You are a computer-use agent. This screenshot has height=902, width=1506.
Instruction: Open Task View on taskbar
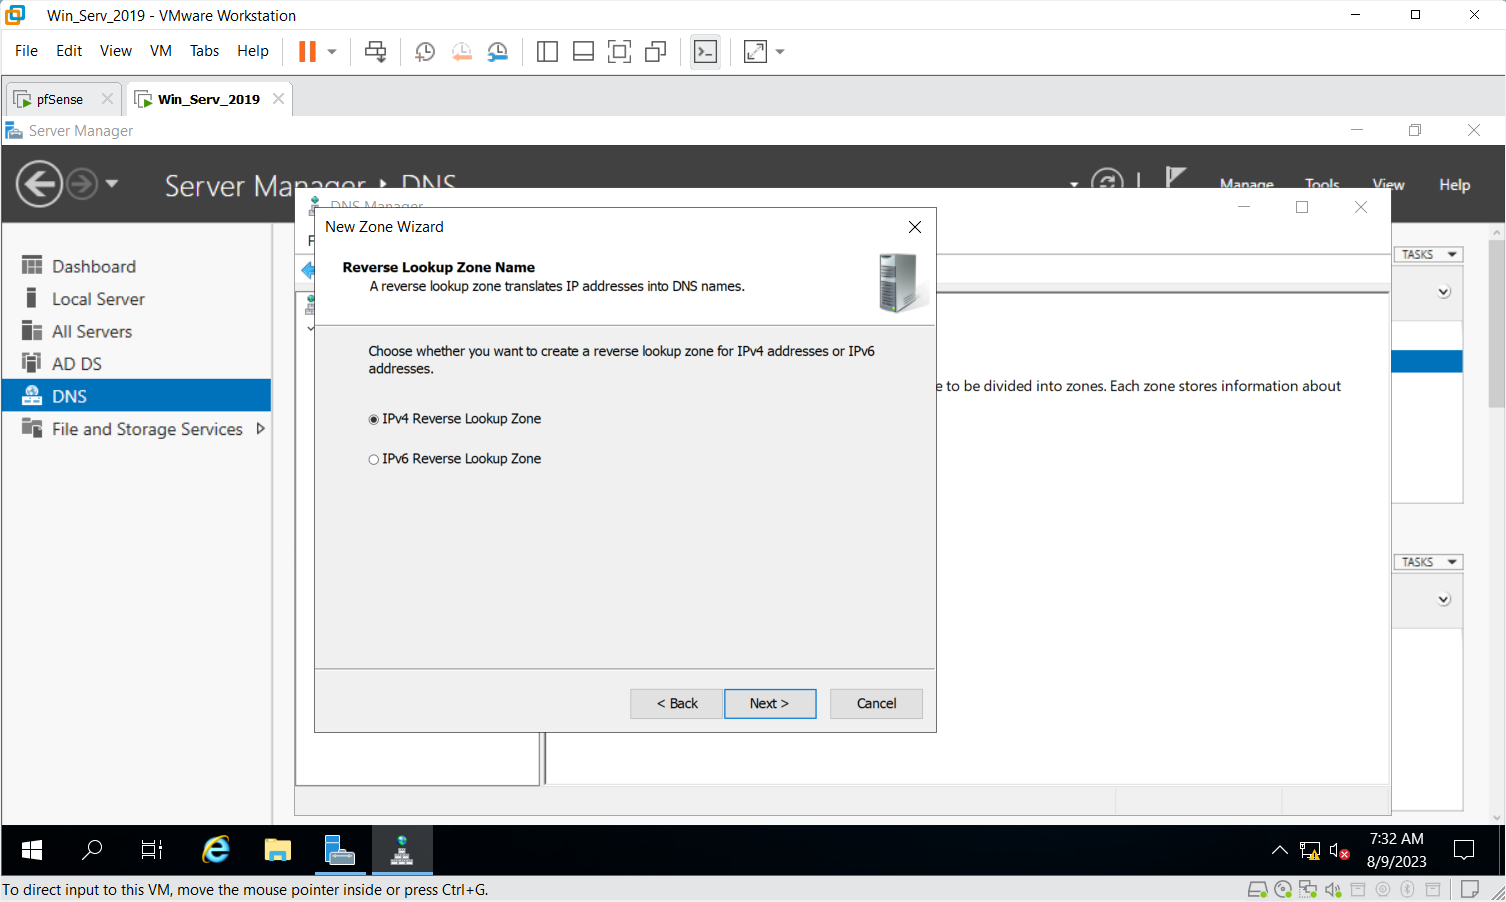(x=152, y=850)
